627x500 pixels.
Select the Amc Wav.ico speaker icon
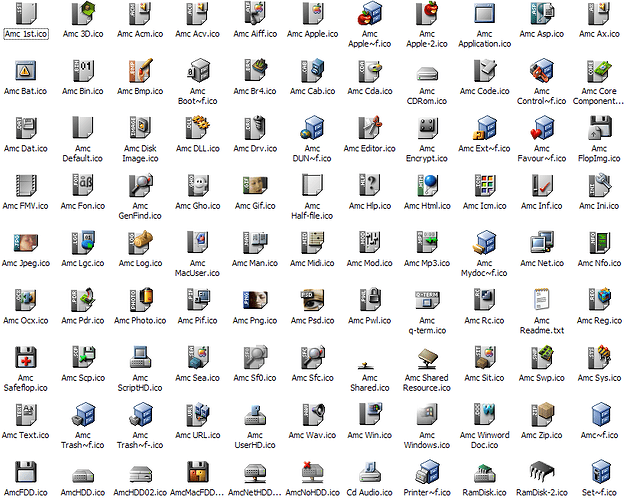pos(312,415)
